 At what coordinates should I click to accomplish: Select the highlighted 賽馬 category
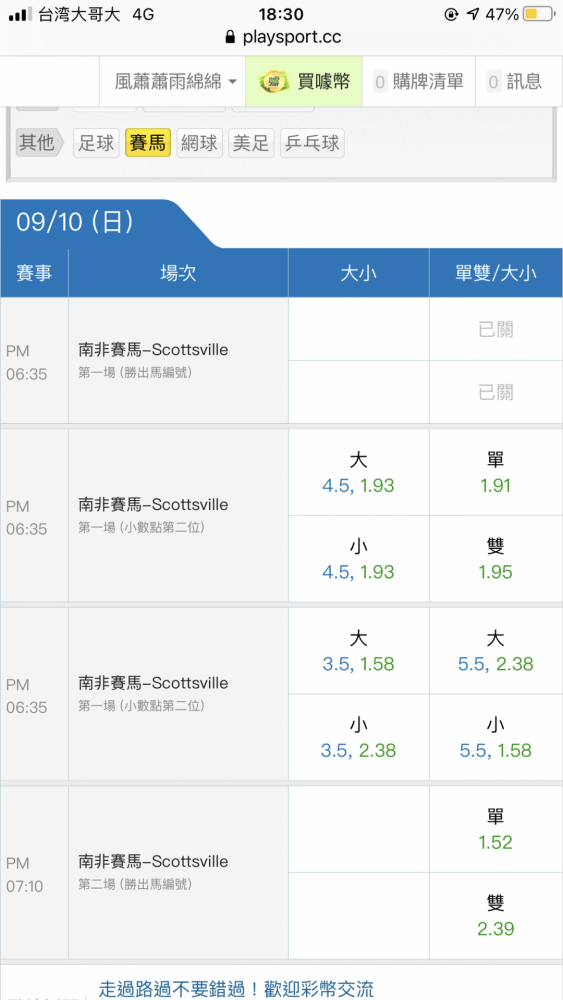coord(148,143)
